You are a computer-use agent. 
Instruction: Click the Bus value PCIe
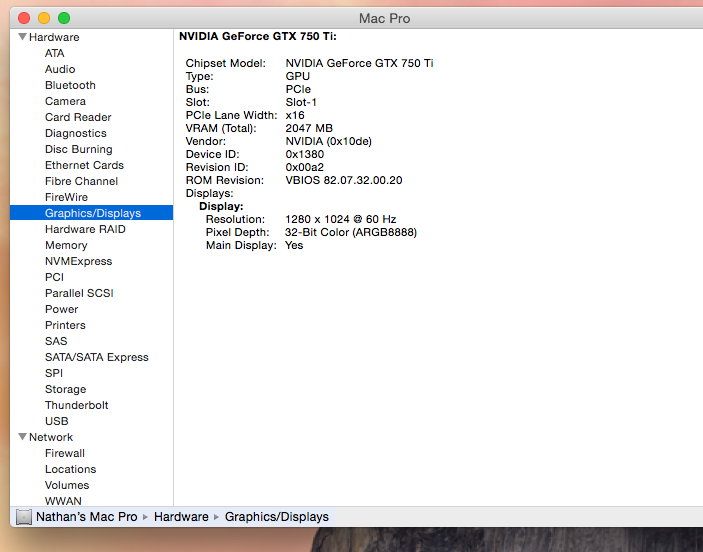click(x=298, y=89)
